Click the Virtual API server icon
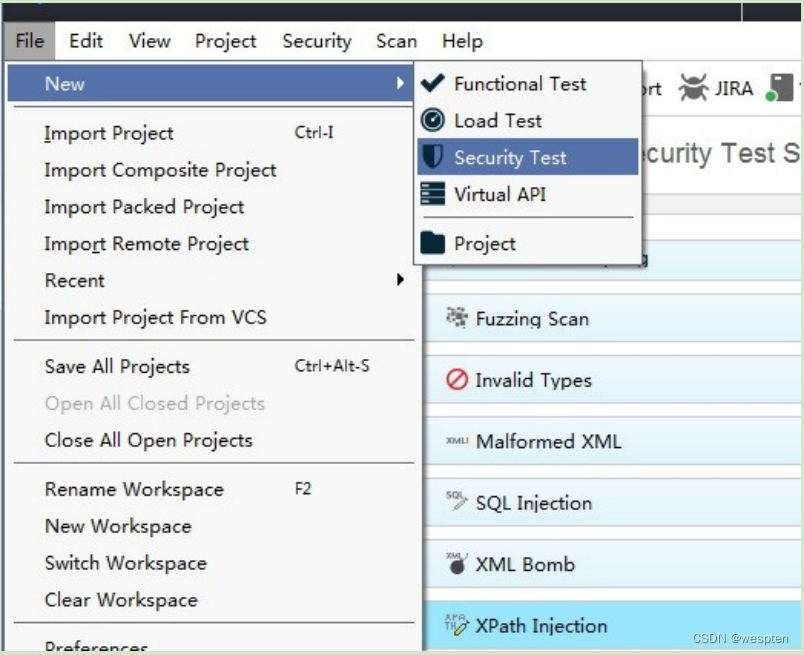This screenshot has width=804, height=655. tap(433, 194)
